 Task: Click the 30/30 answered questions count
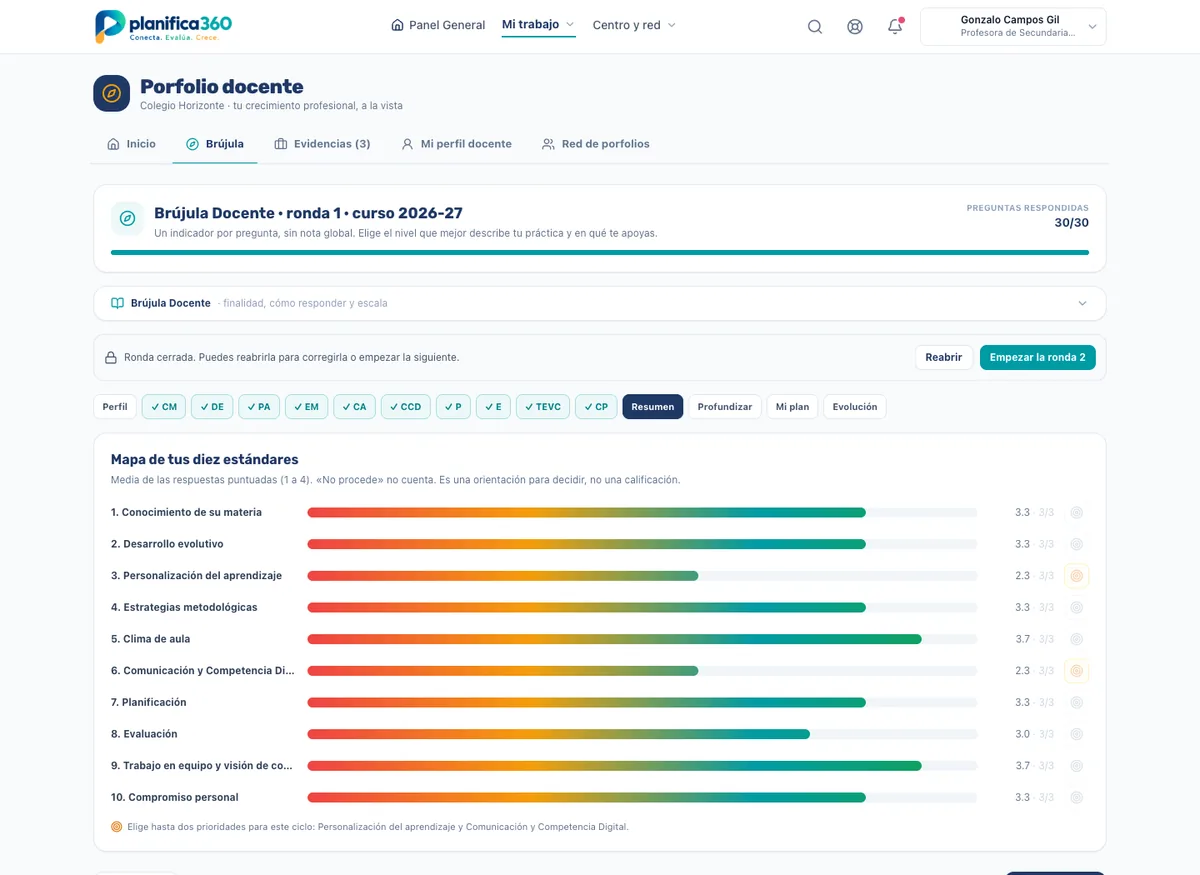click(1071, 223)
